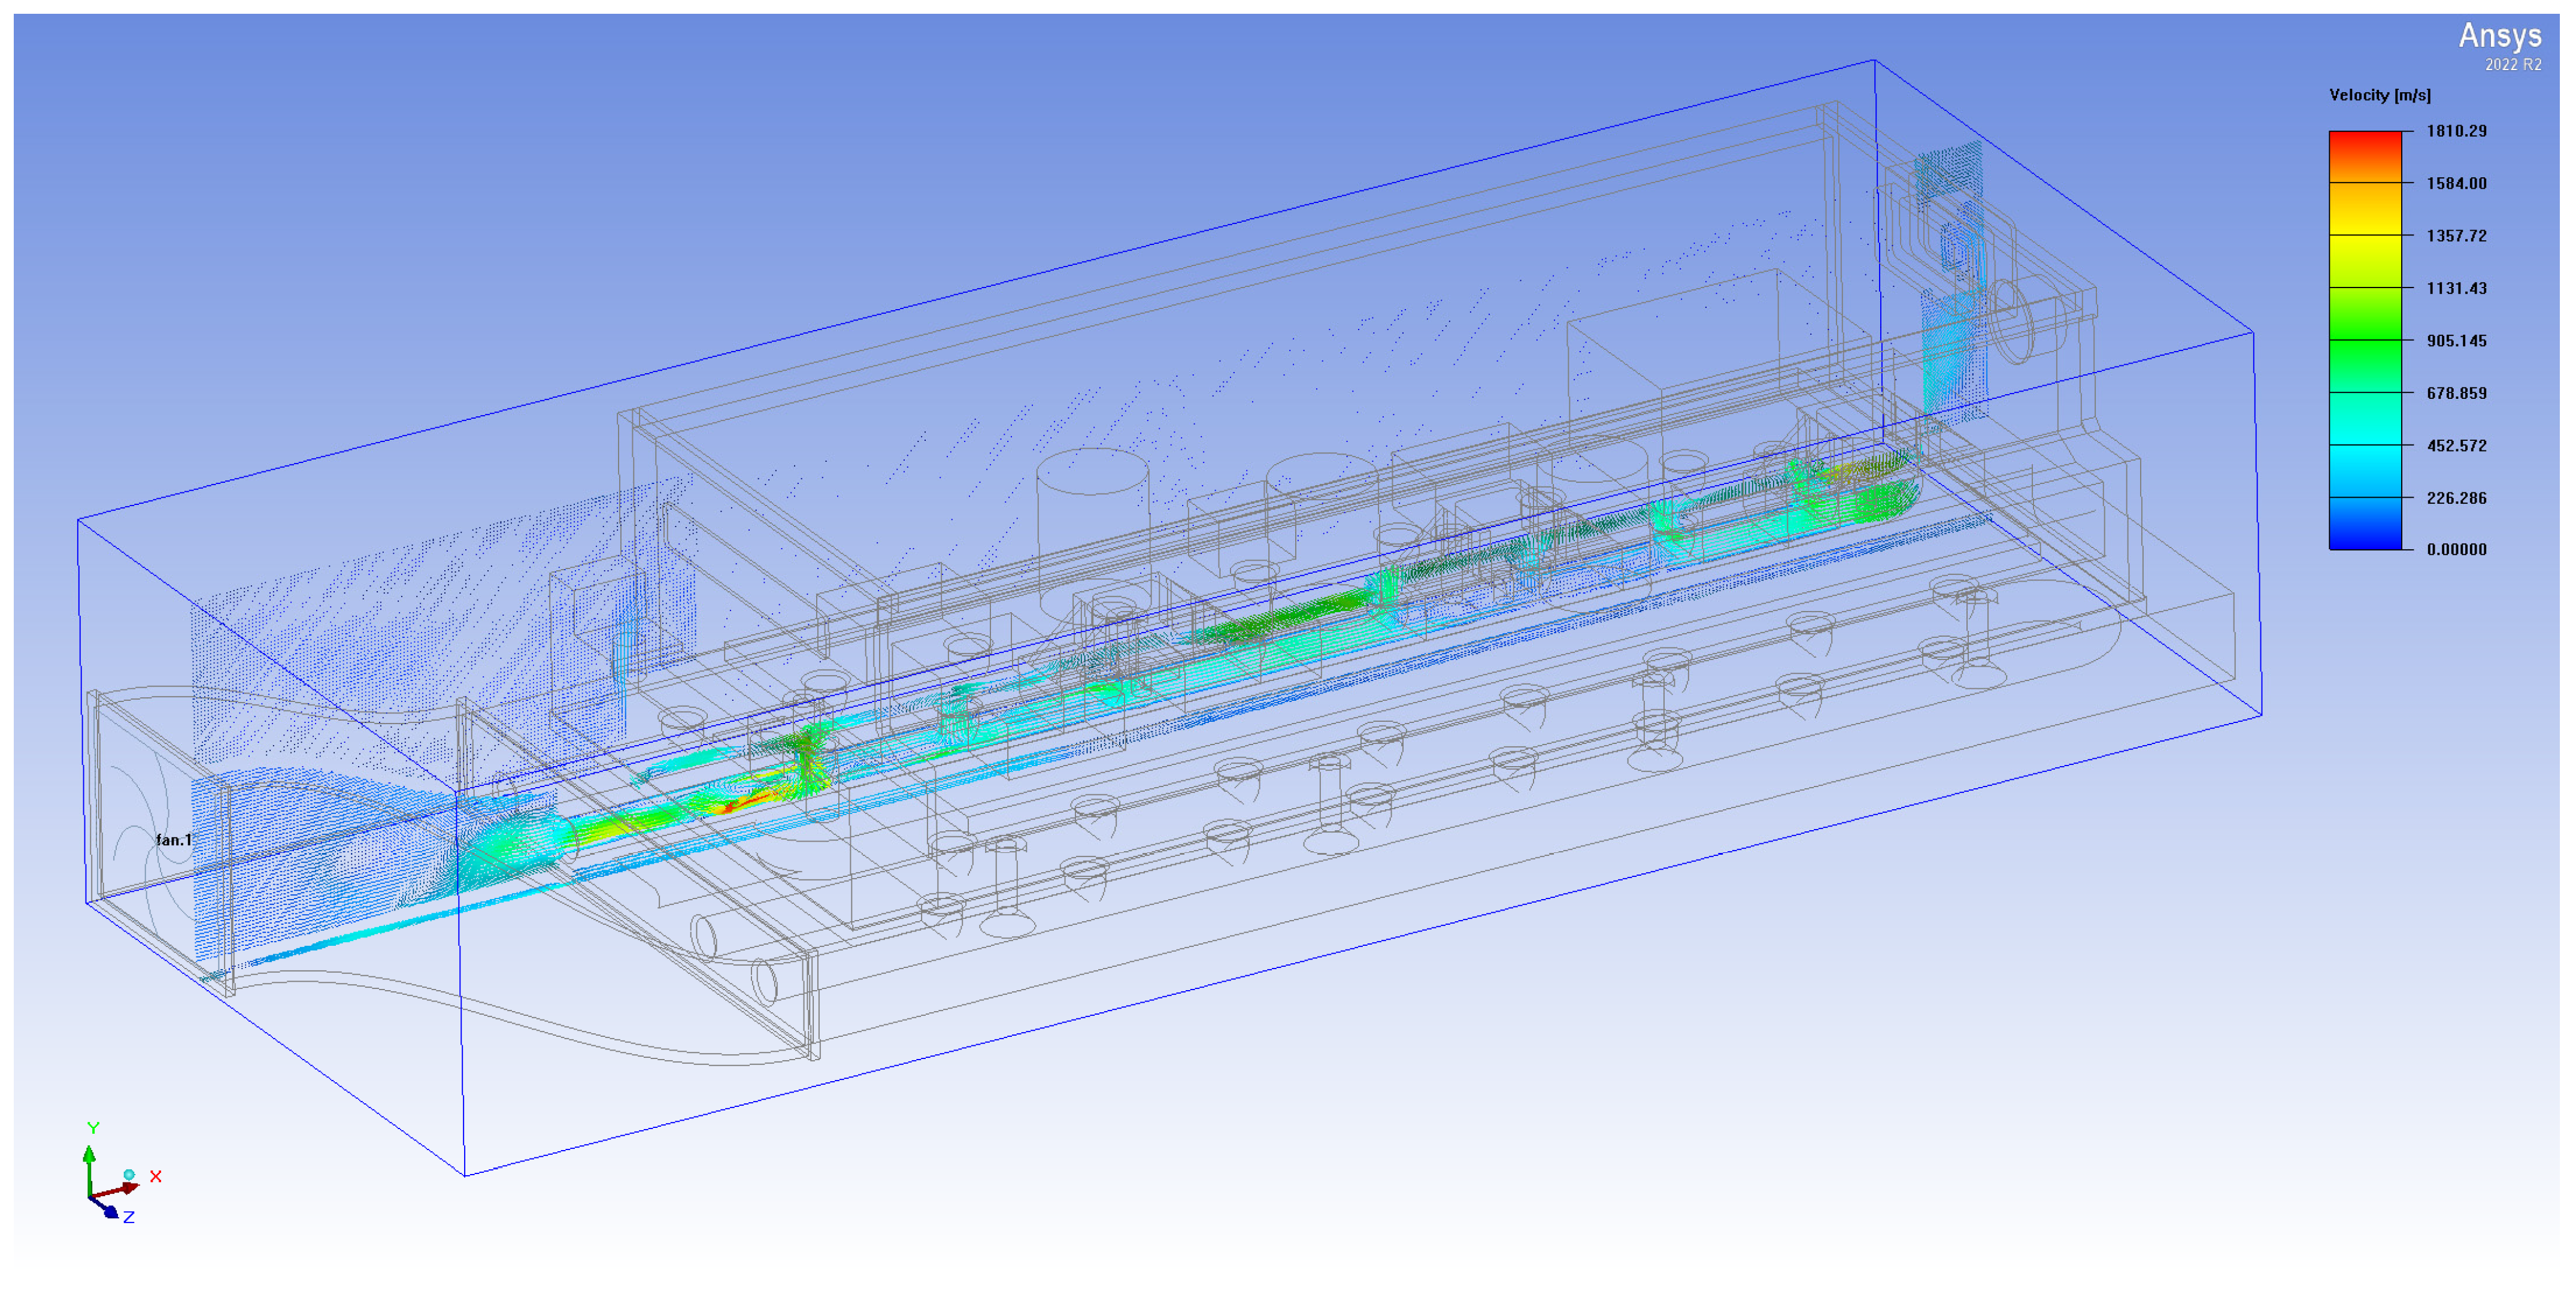Image resolution: width=2576 pixels, height=1301 pixels.
Task: Click the cyan isometric sphere on triad
Action: [x=129, y=1174]
